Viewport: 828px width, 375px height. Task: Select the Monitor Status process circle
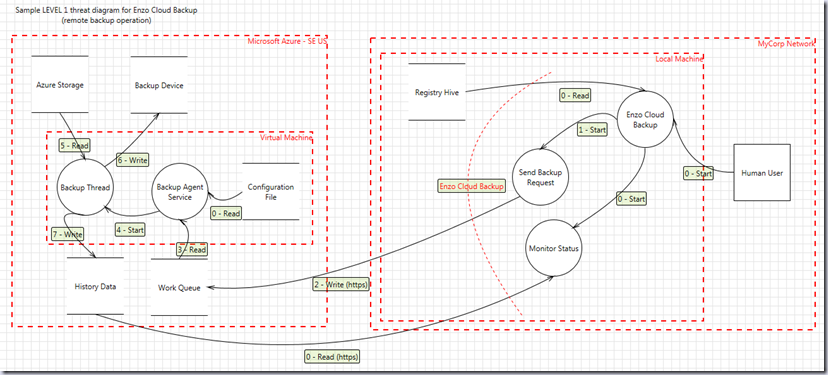coord(553,248)
